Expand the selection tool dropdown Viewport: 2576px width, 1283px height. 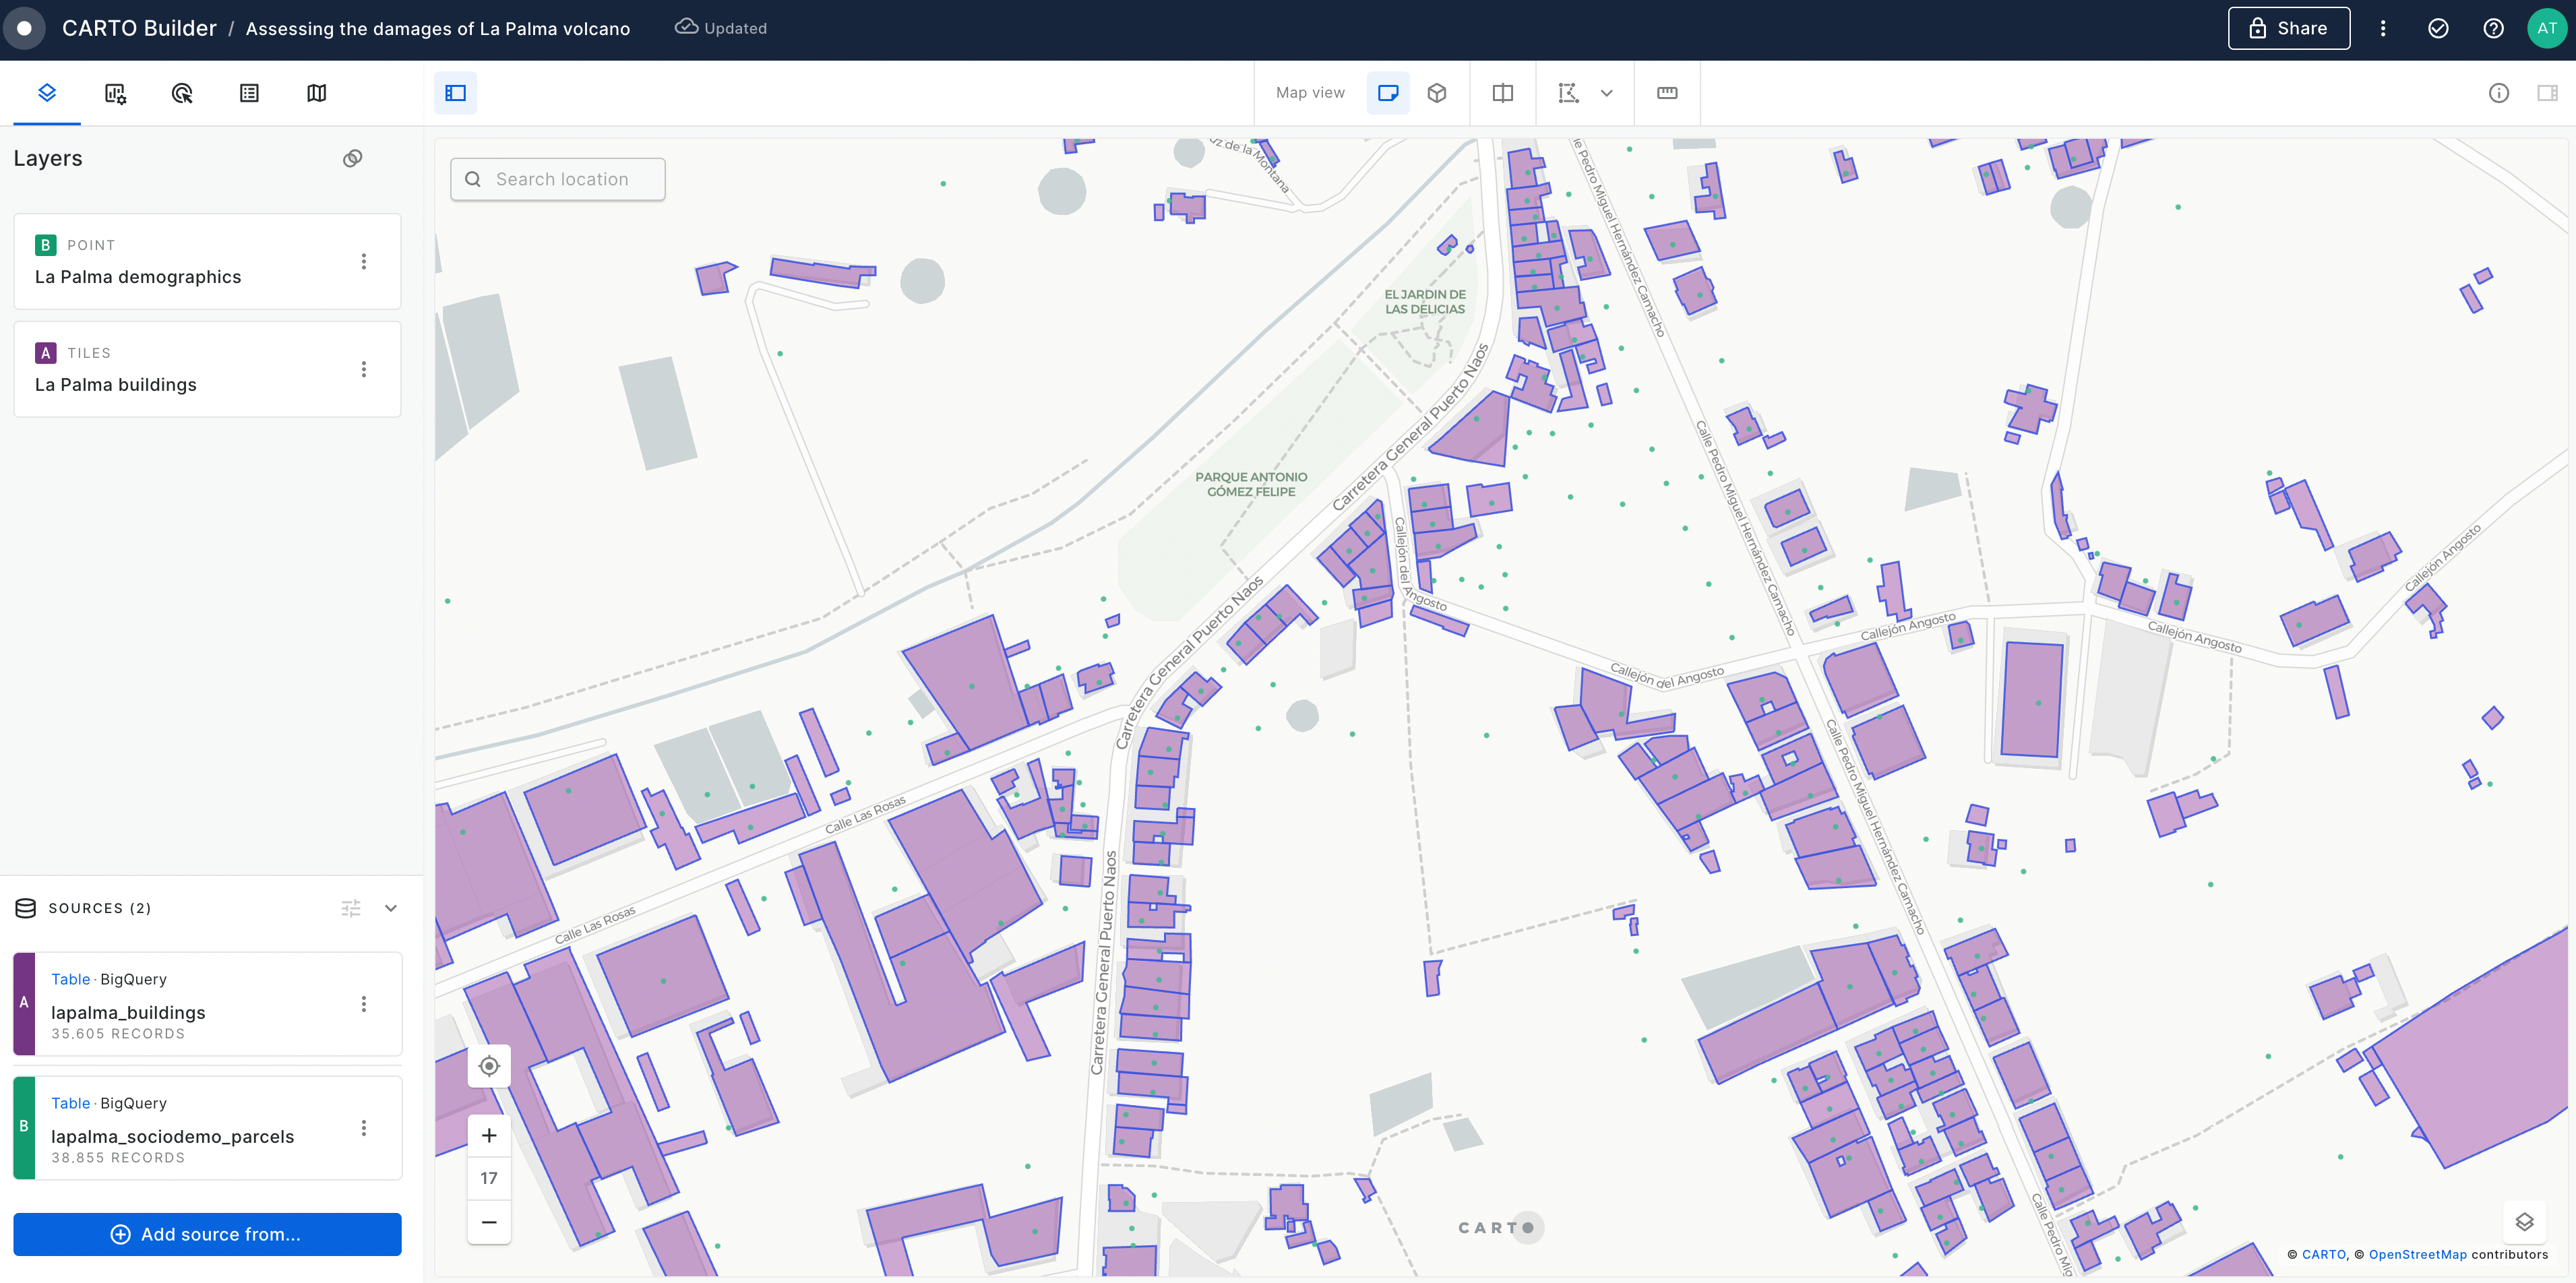tap(1607, 93)
